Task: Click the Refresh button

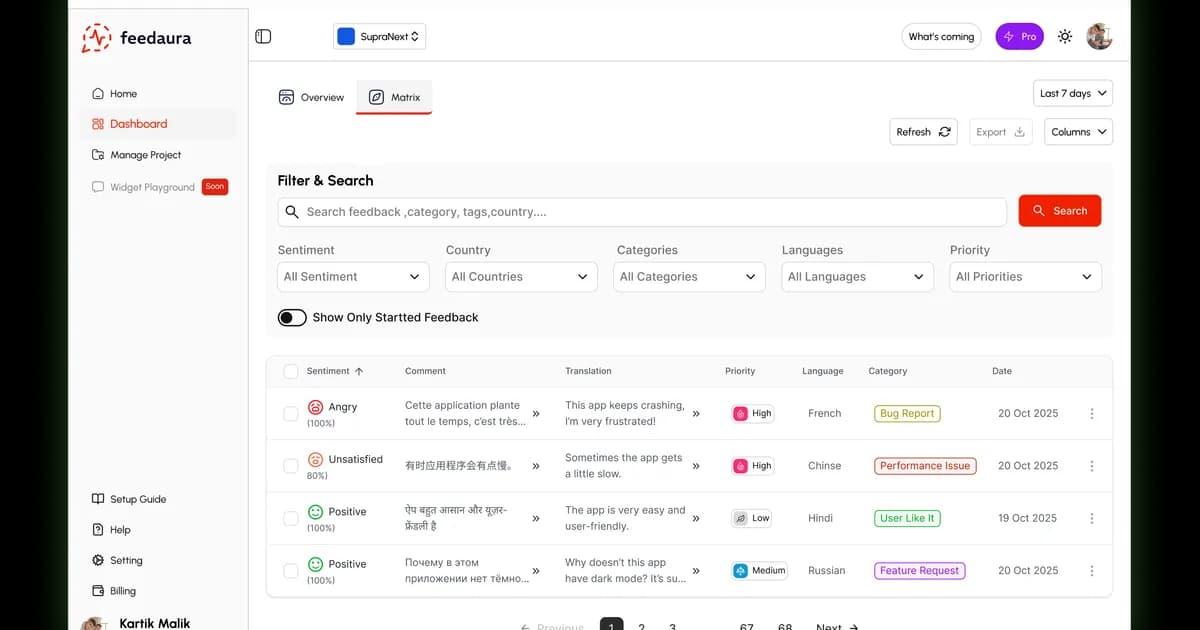Action: [922, 132]
